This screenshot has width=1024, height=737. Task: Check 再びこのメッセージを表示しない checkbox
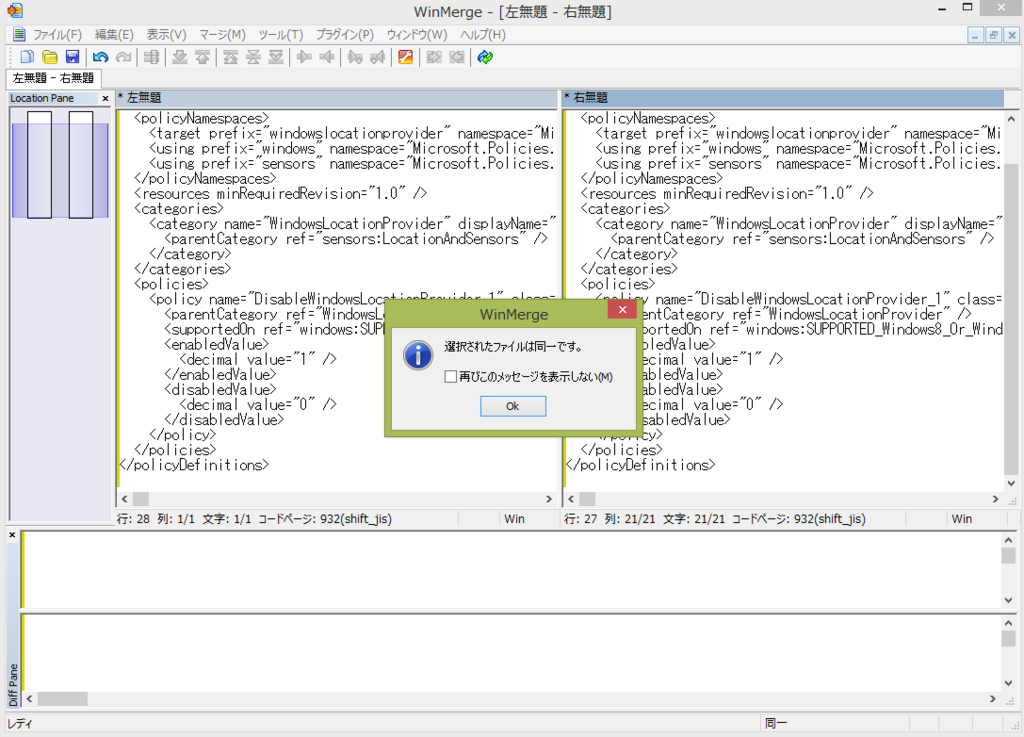click(x=450, y=377)
